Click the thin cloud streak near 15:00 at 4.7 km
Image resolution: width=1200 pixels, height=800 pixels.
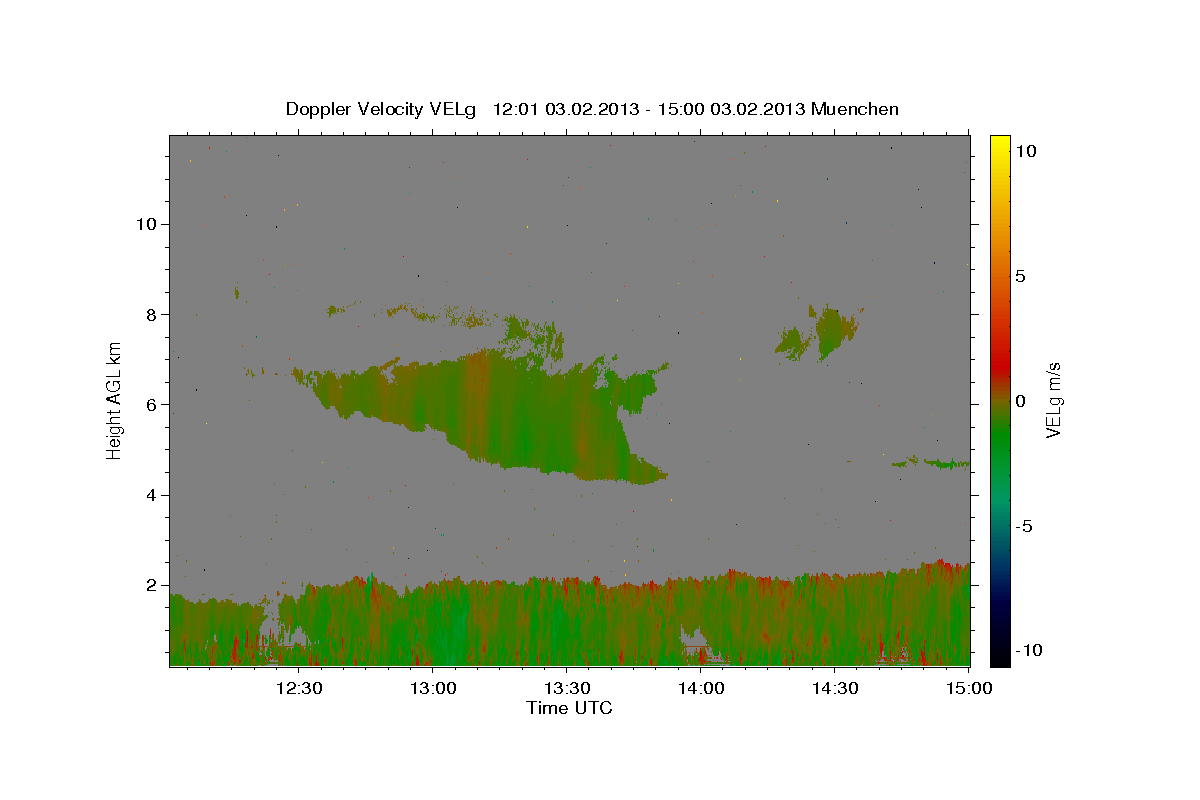pyautogui.click(x=931, y=463)
